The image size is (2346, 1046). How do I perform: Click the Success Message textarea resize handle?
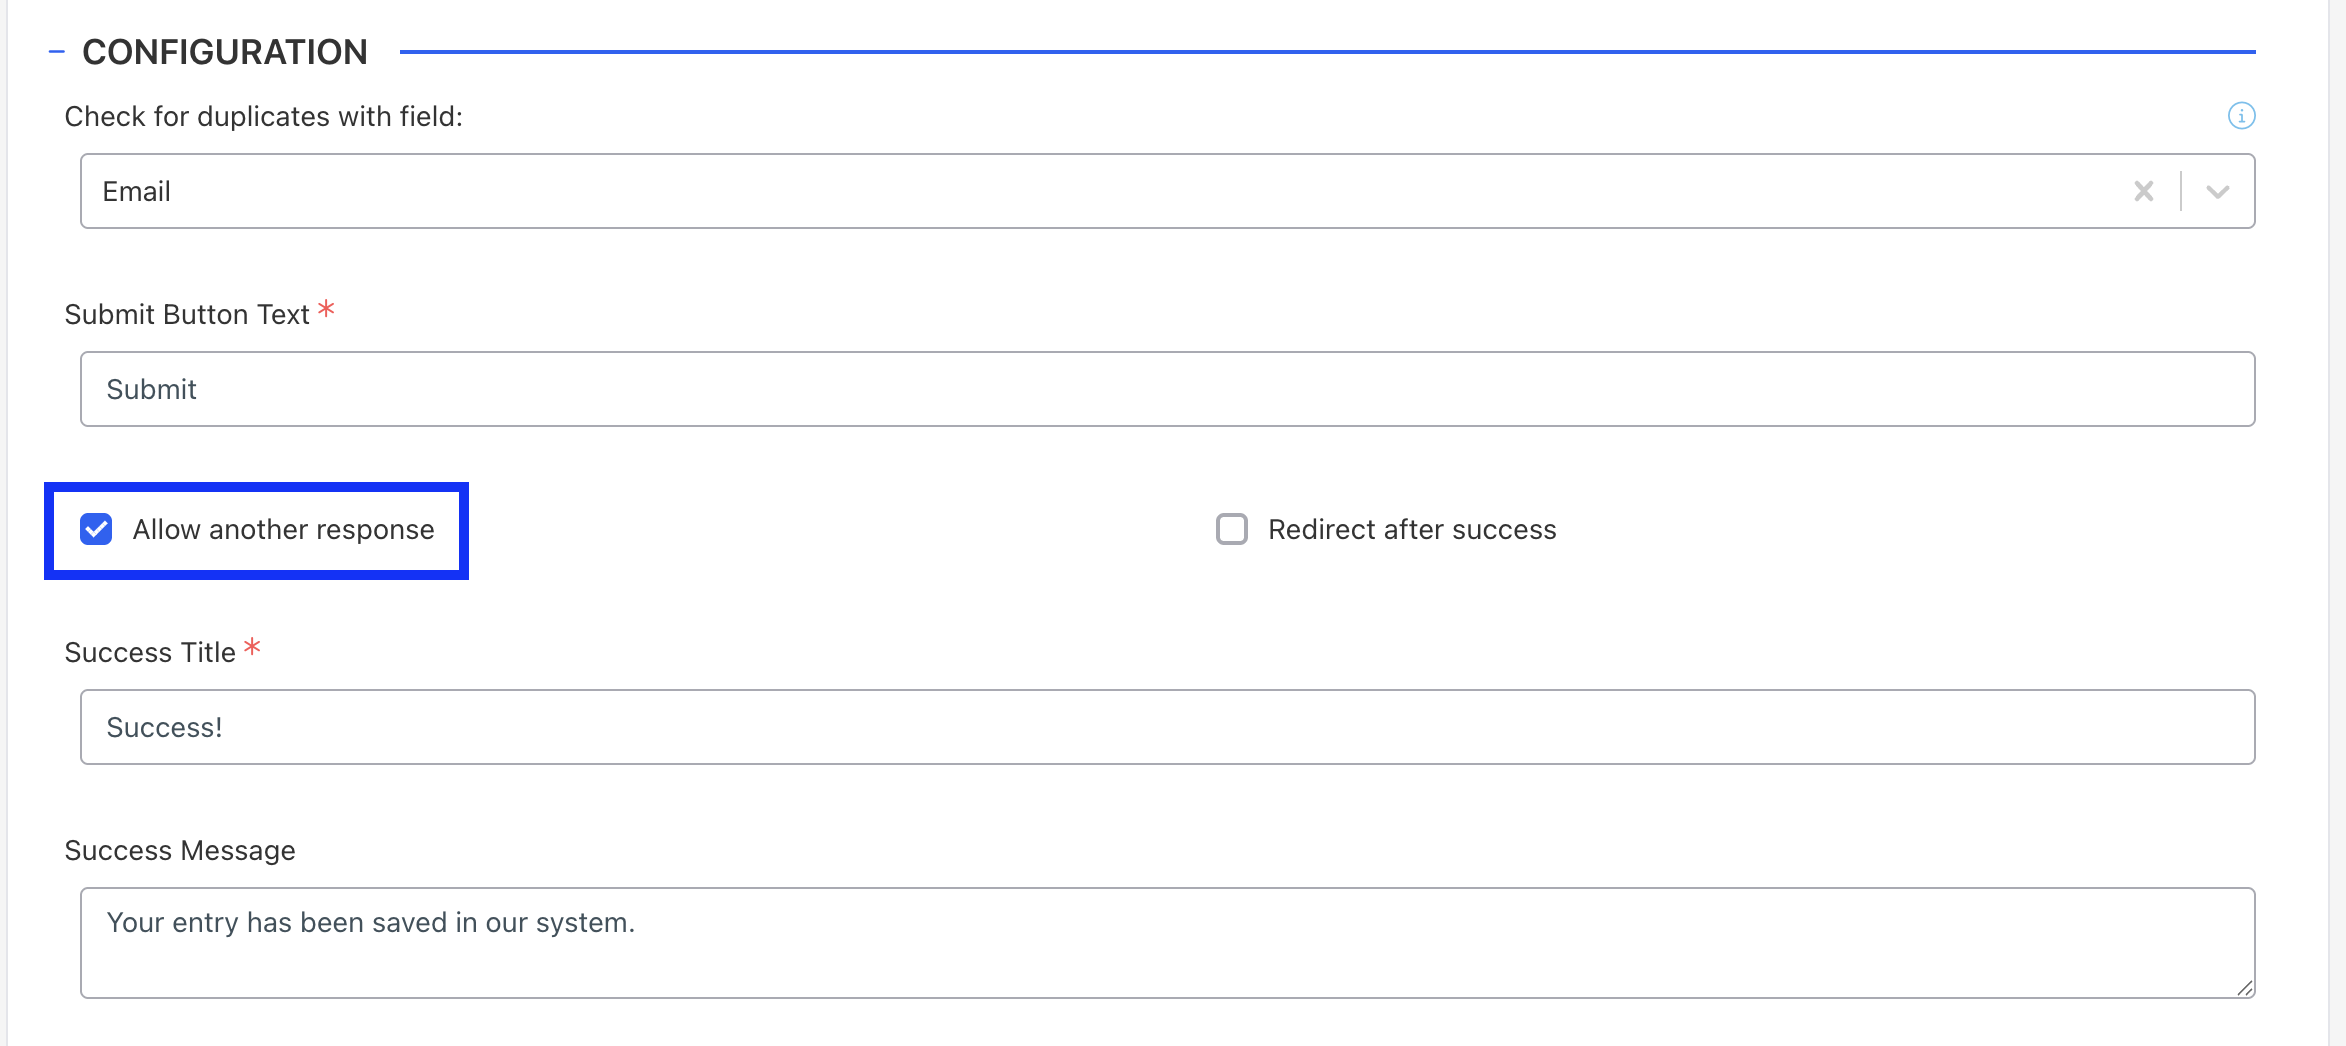[2244, 988]
